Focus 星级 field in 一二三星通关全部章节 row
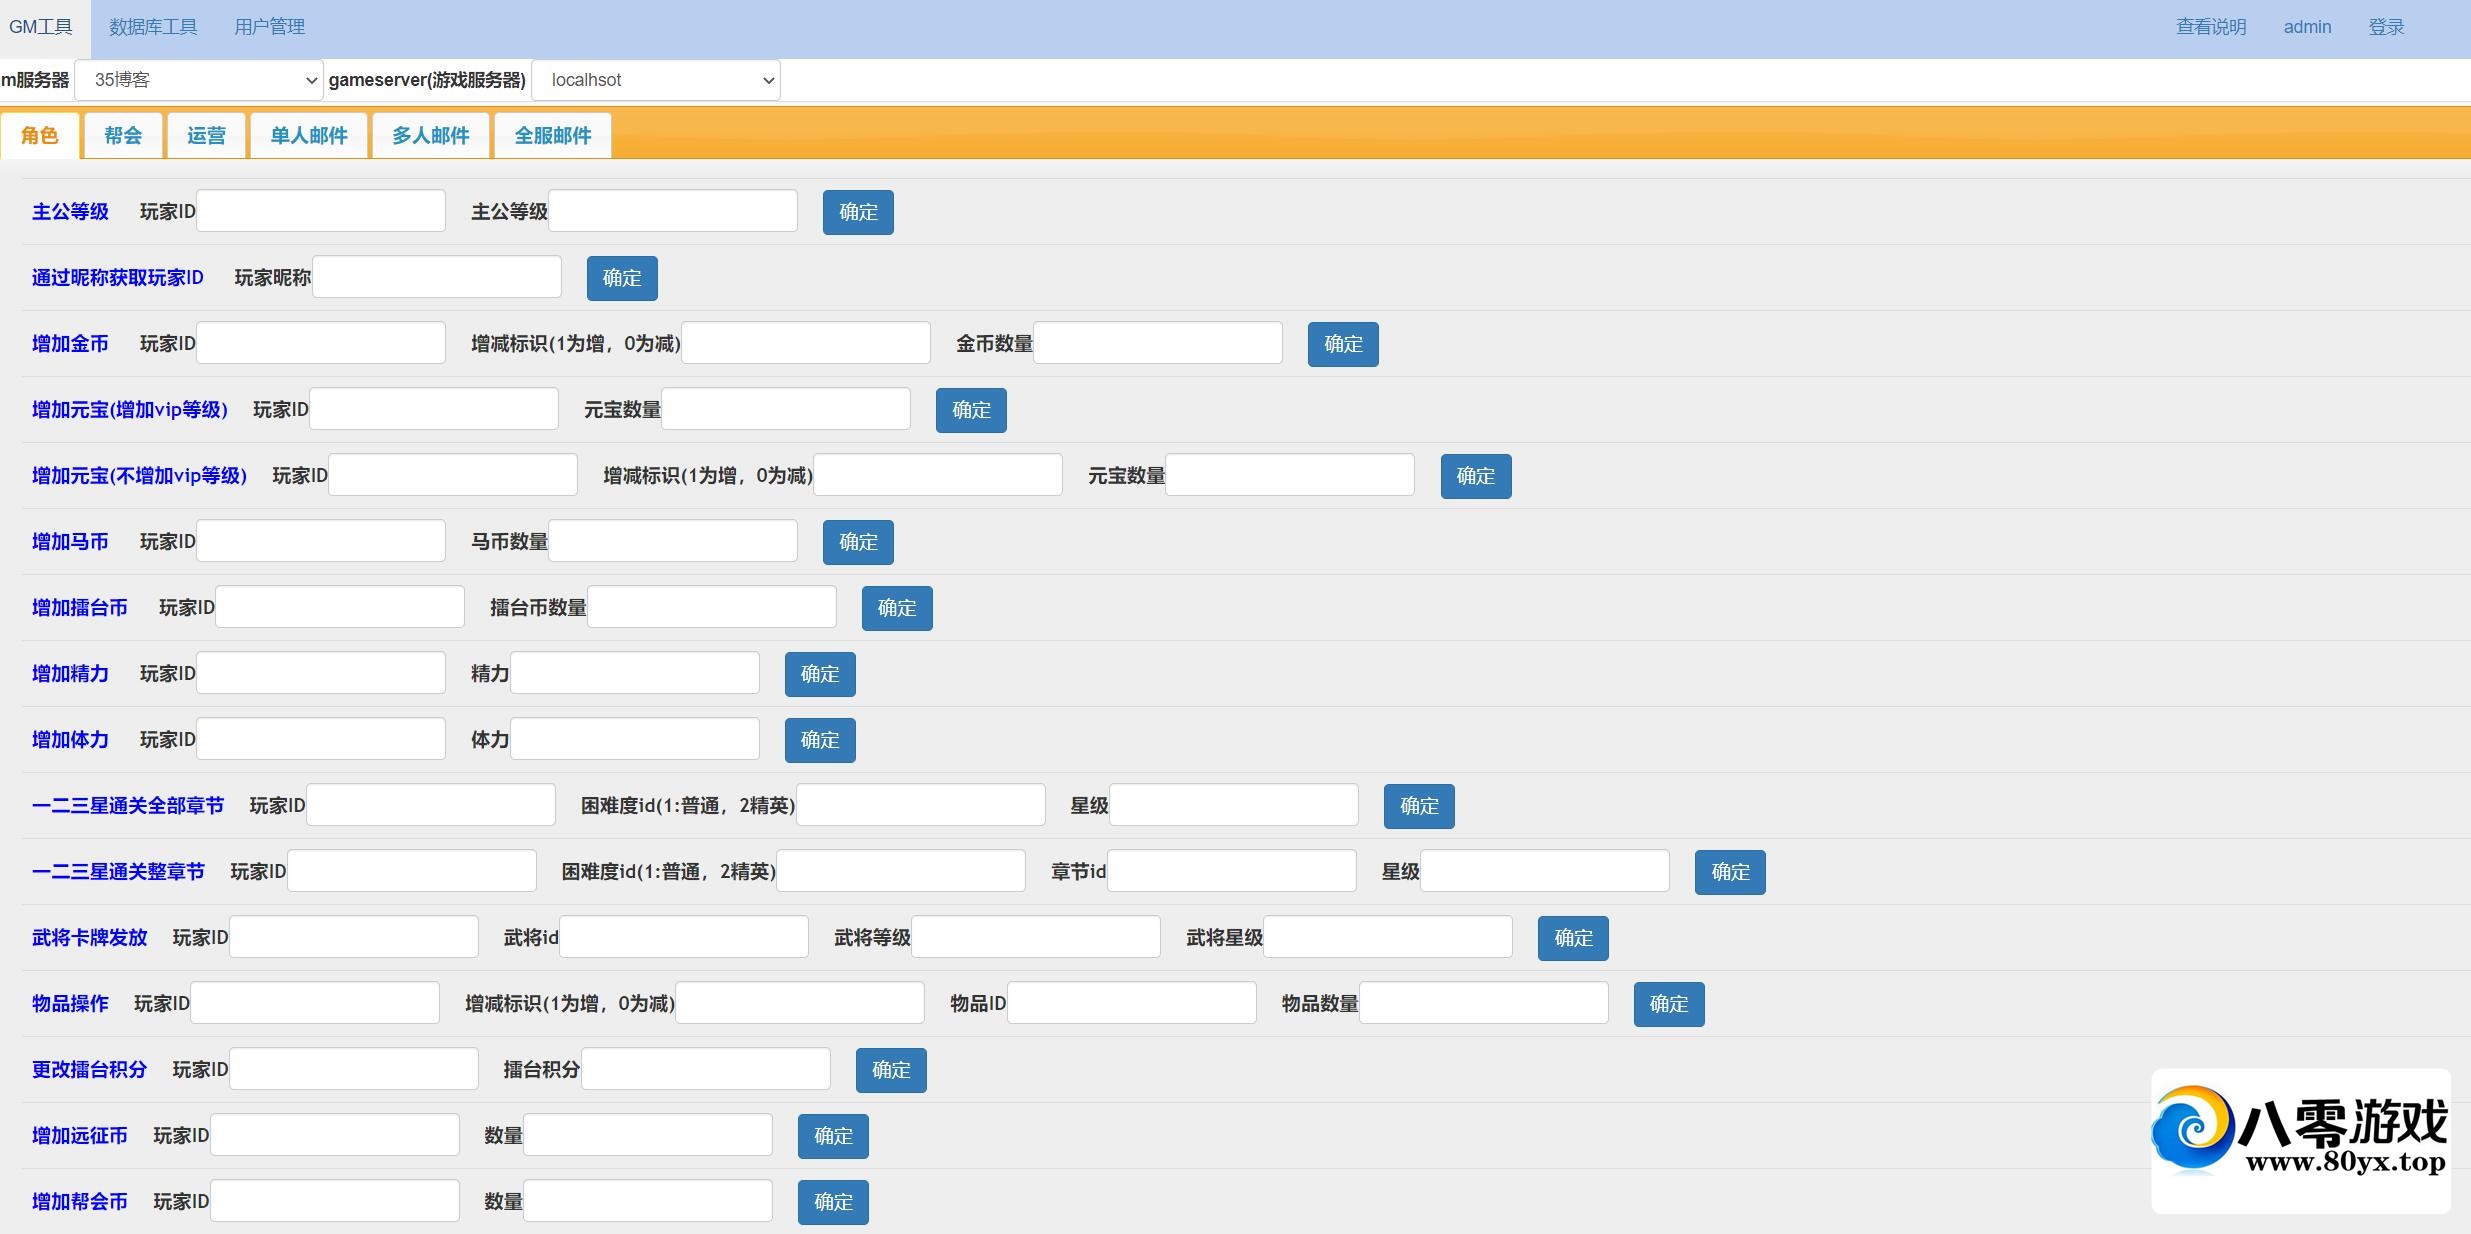This screenshot has width=2471, height=1234. (1234, 805)
